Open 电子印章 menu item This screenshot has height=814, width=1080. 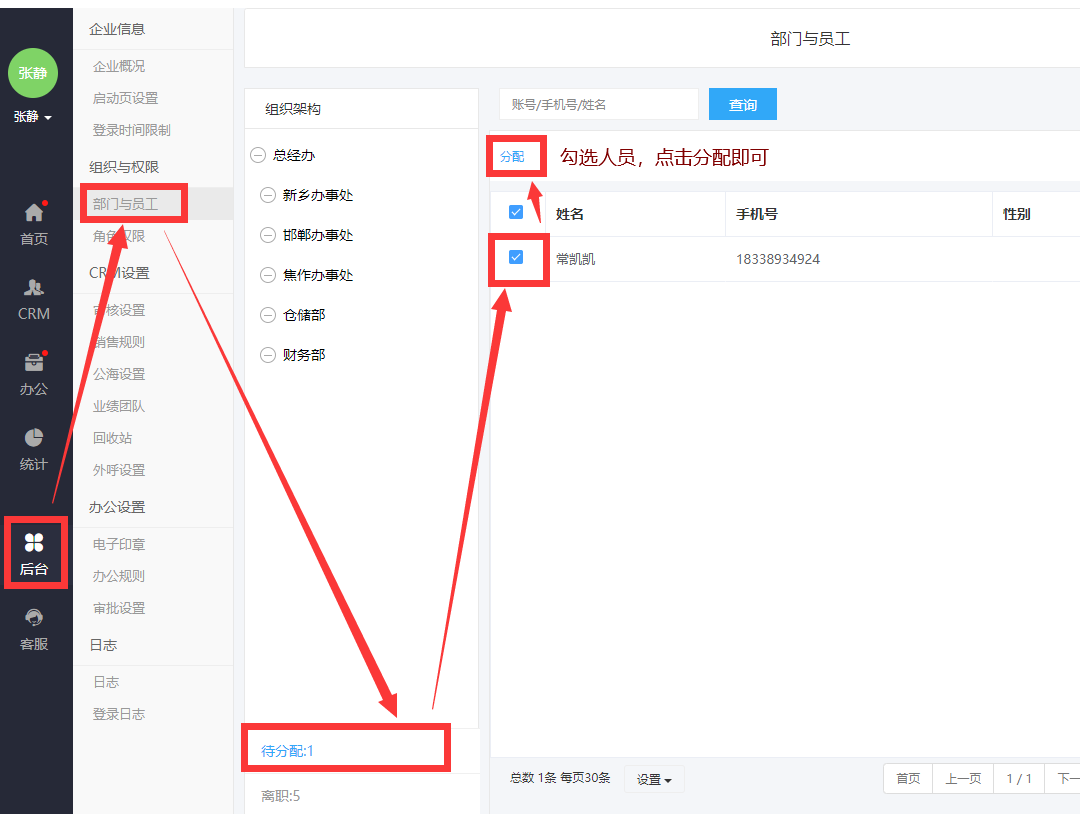[118, 544]
